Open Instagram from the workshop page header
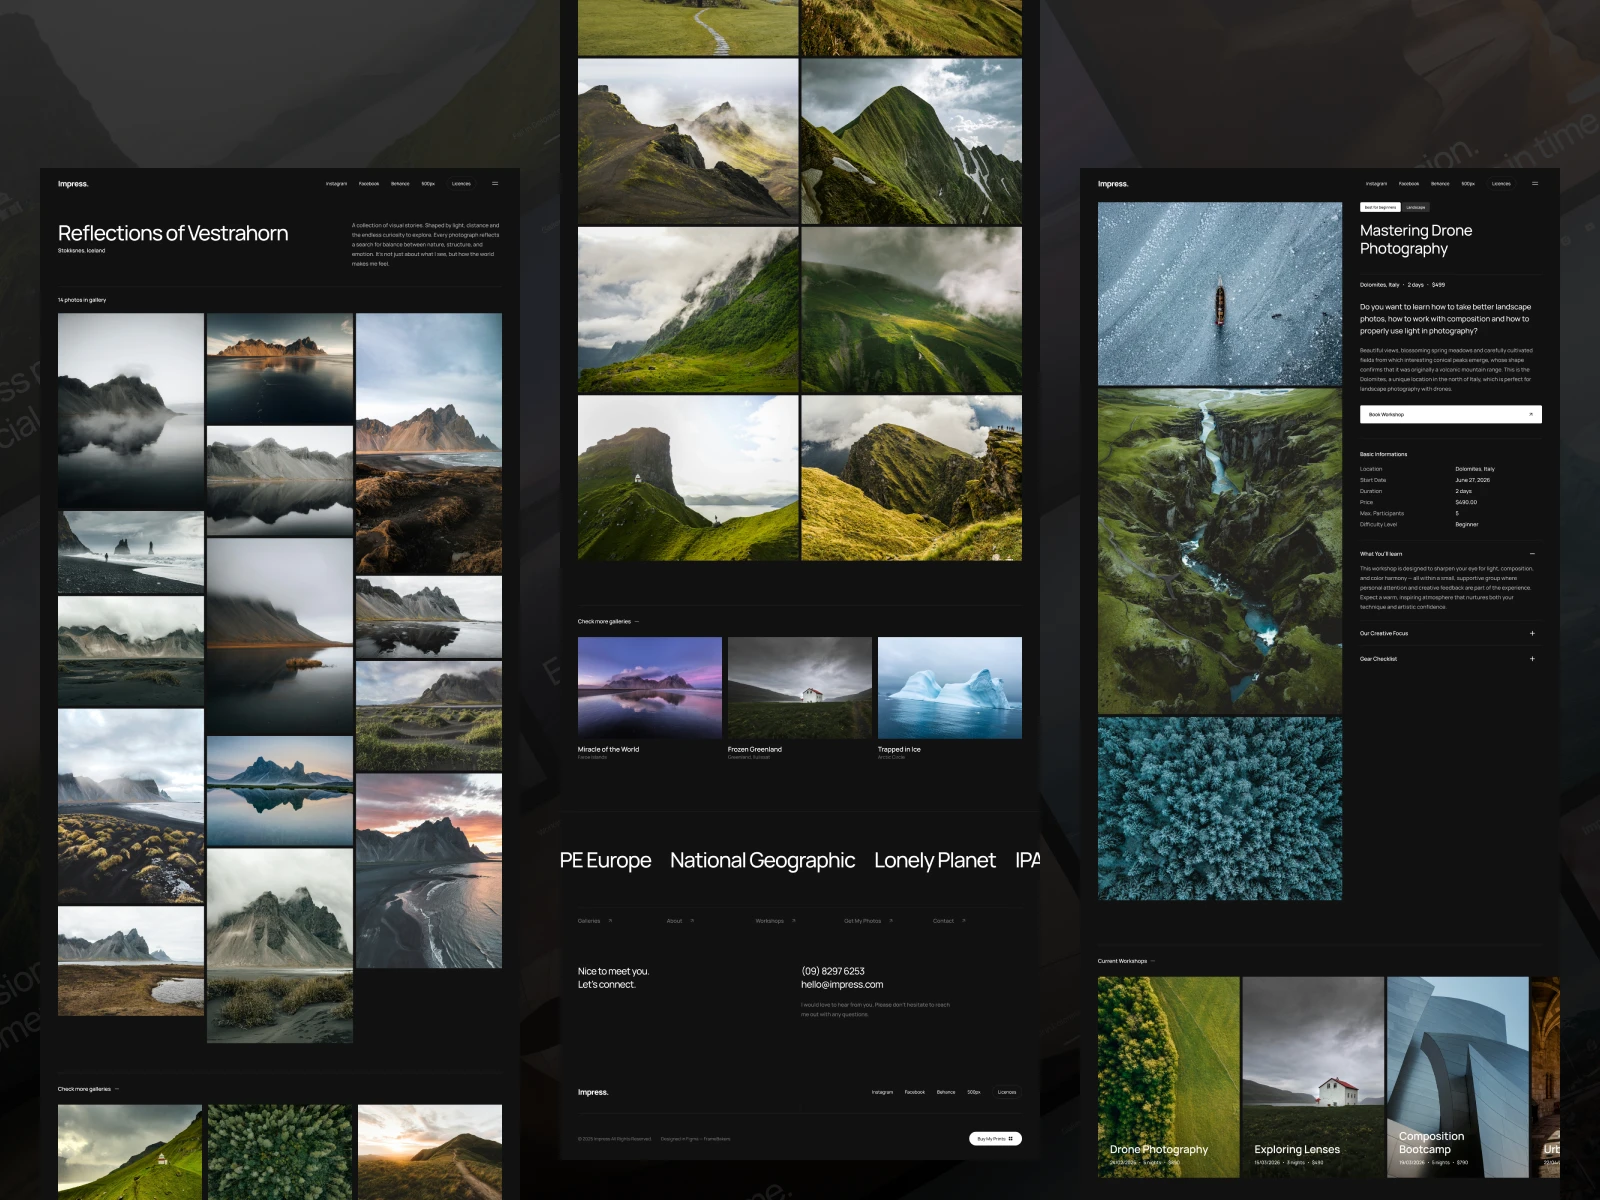Viewport: 1600px width, 1200px height. [1376, 184]
